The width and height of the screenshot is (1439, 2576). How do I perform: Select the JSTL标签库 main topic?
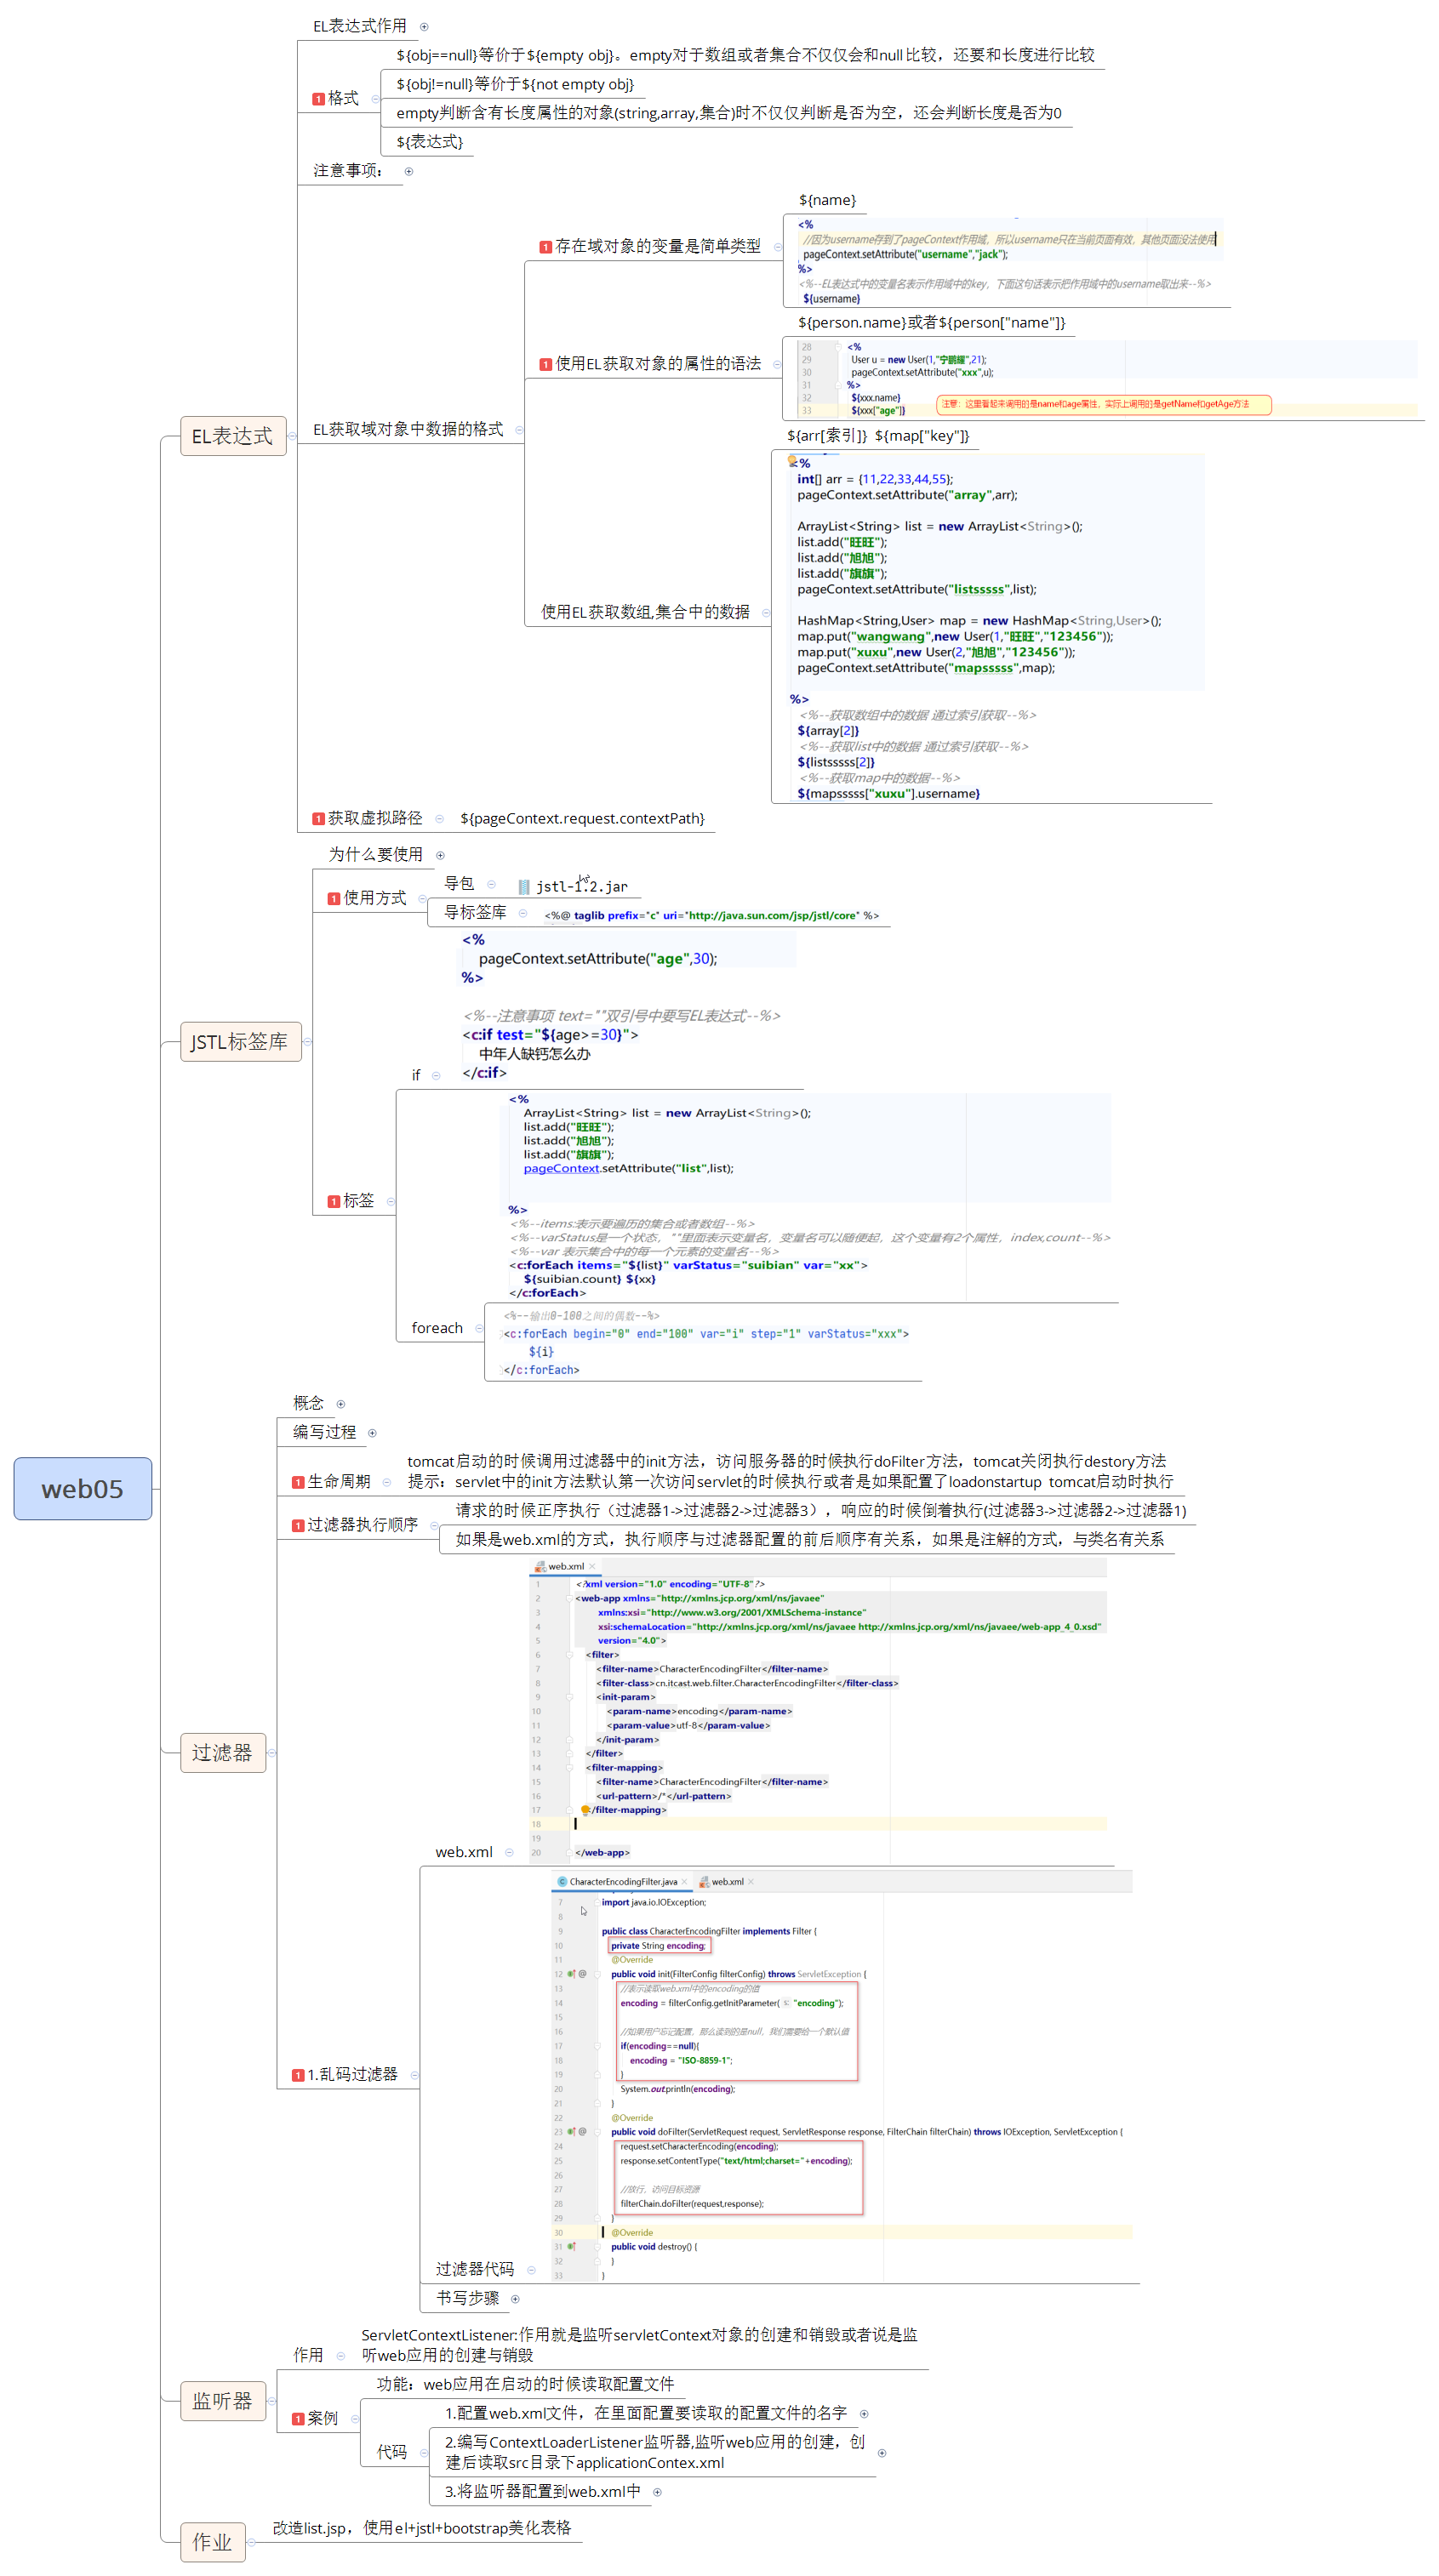(x=240, y=1042)
